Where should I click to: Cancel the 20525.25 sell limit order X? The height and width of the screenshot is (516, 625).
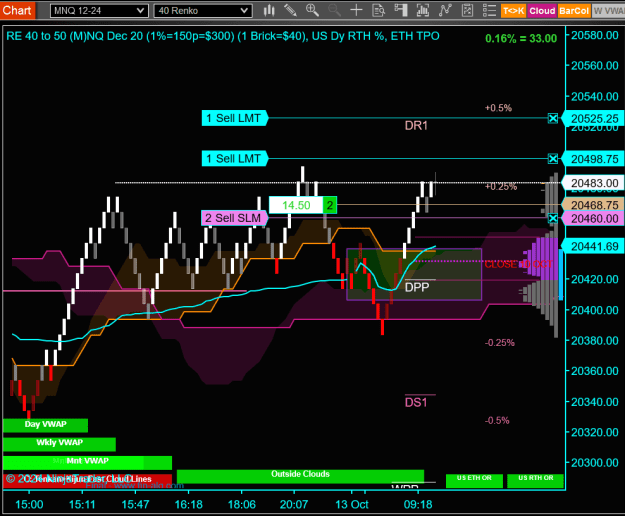[553, 118]
